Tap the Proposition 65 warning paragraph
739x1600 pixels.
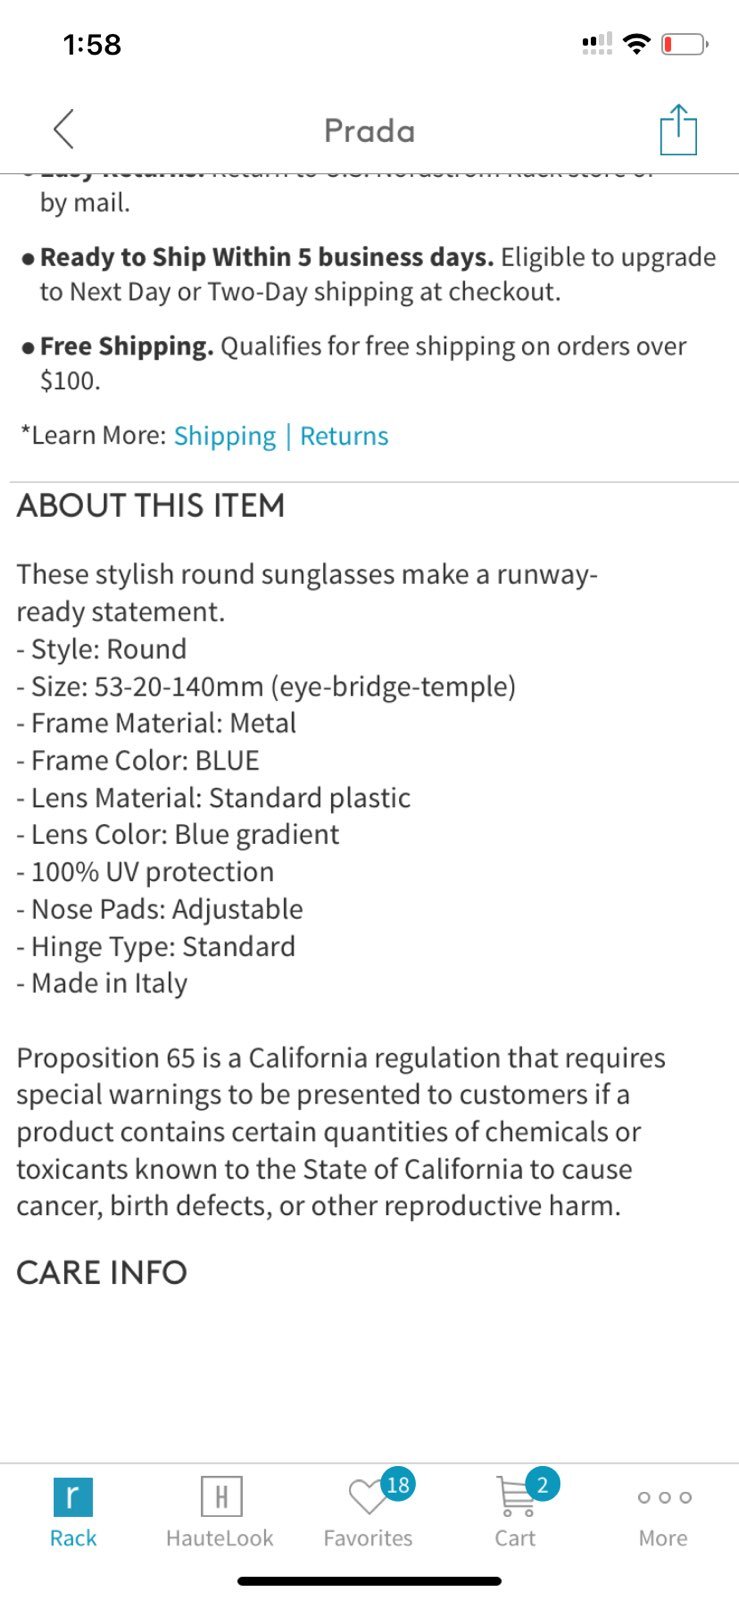pyautogui.click(x=341, y=1132)
